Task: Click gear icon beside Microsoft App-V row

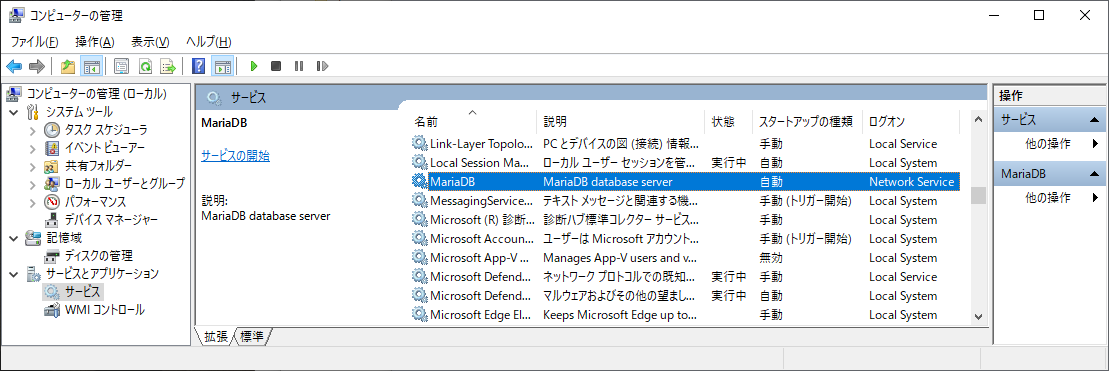Action: [419, 257]
